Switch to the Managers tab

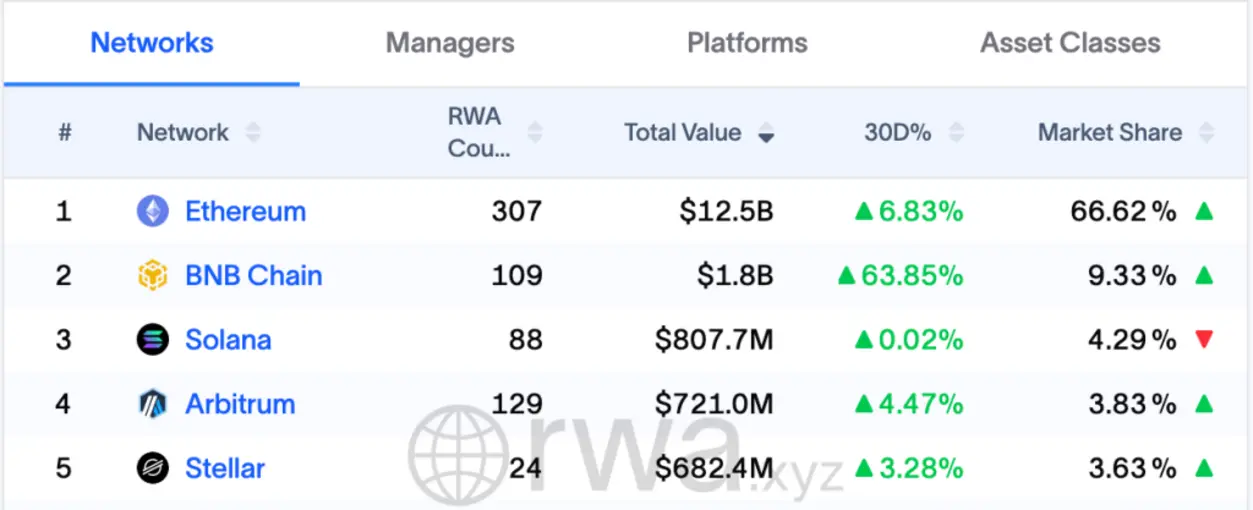pyautogui.click(x=450, y=43)
